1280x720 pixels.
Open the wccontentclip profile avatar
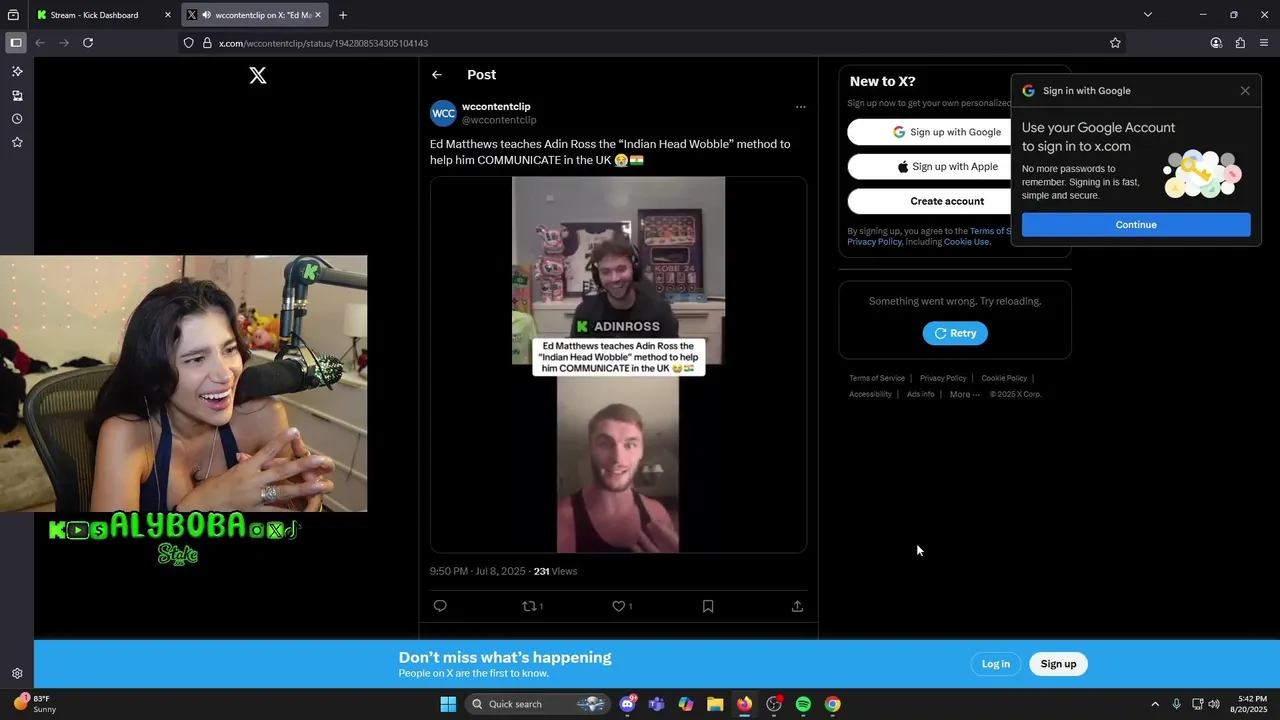[443, 113]
